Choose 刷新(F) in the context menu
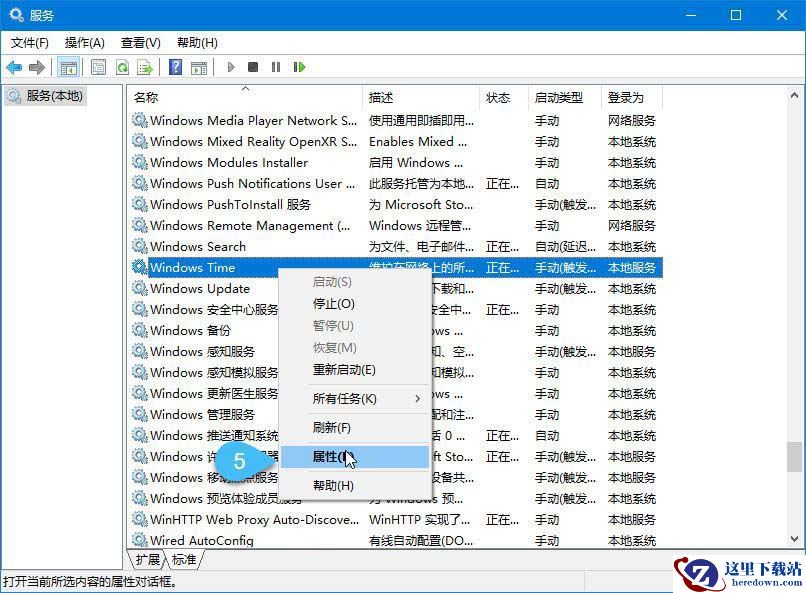This screenshot has height=593, width=806. [355, 428]
